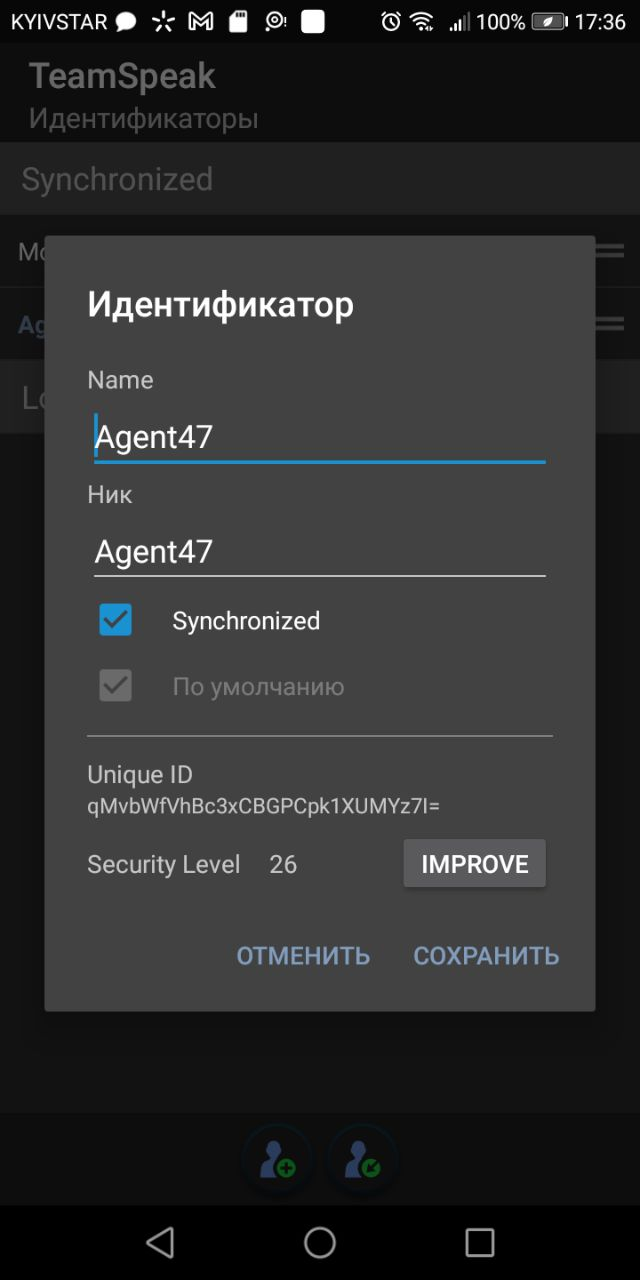Focus the Ник nickname input field

point(320,552)
